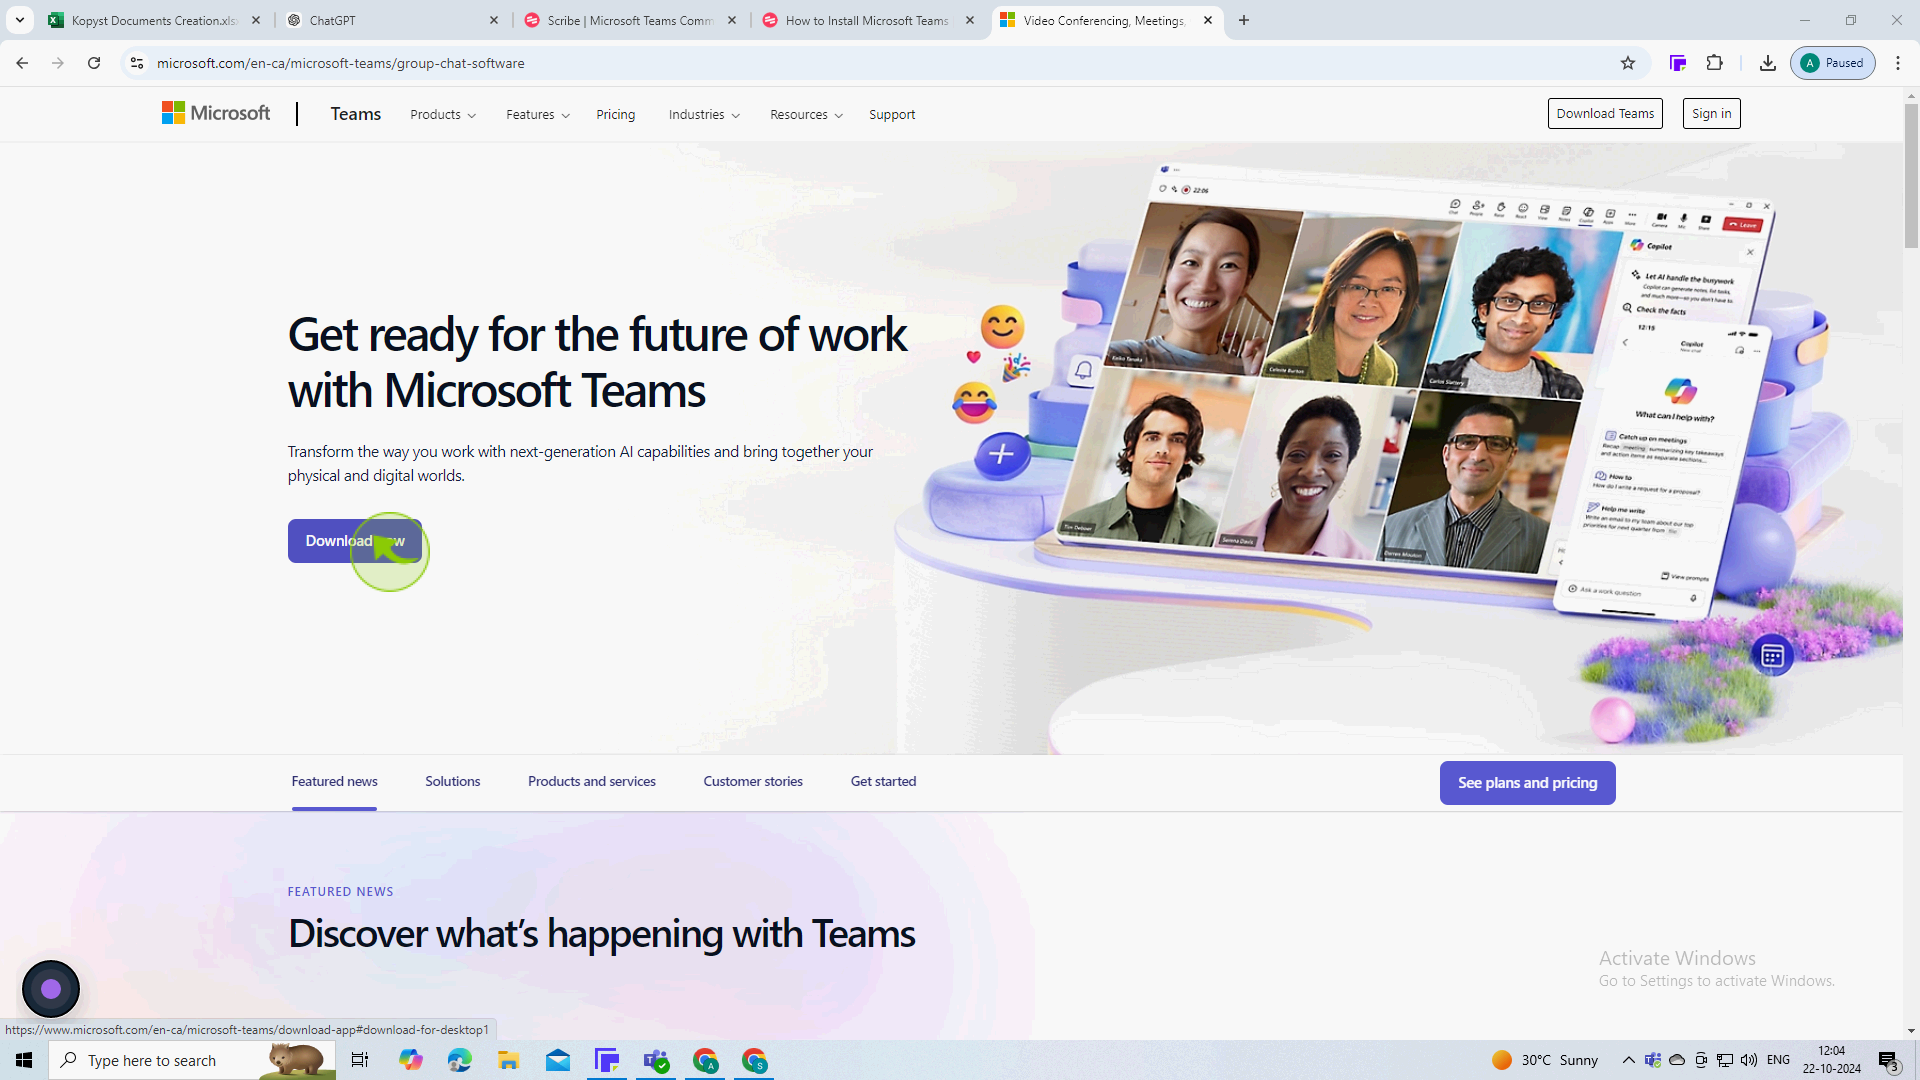Open File Explorer from the taskbar
1920x1080 pixels.
point(509,1060)
